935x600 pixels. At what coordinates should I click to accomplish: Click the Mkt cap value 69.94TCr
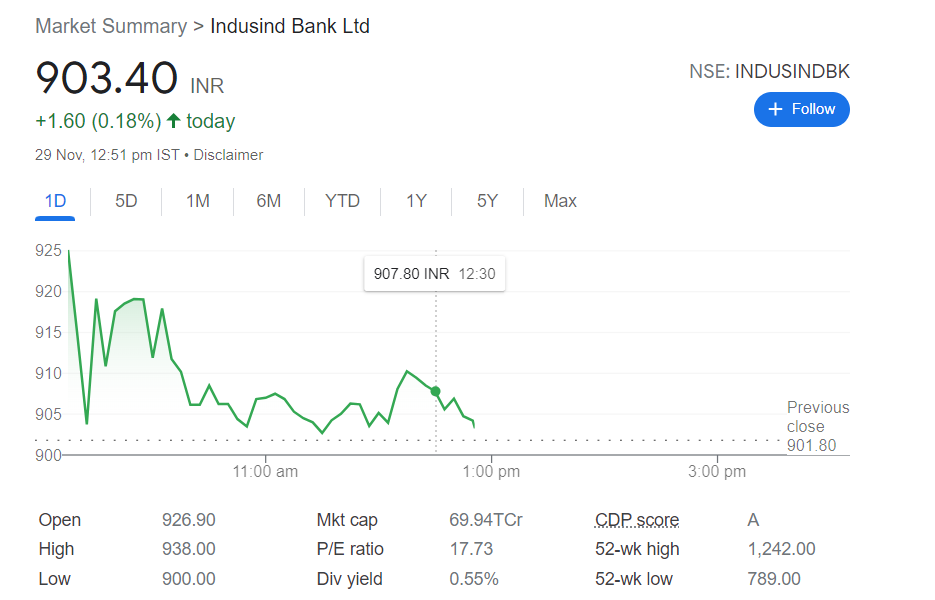click(x=485, y=520)
